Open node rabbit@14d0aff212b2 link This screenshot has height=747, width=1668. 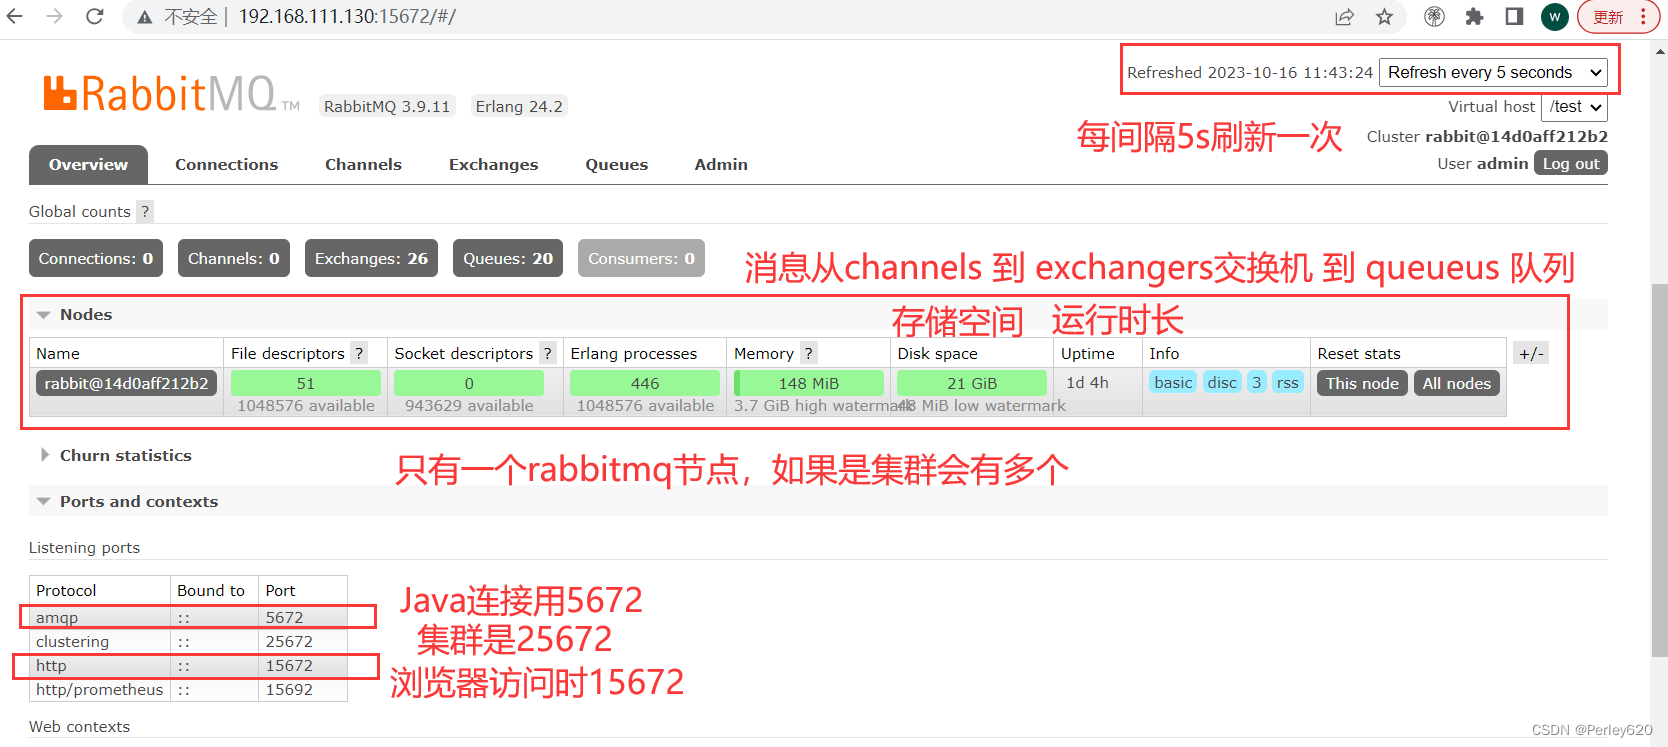coord(126,383)
